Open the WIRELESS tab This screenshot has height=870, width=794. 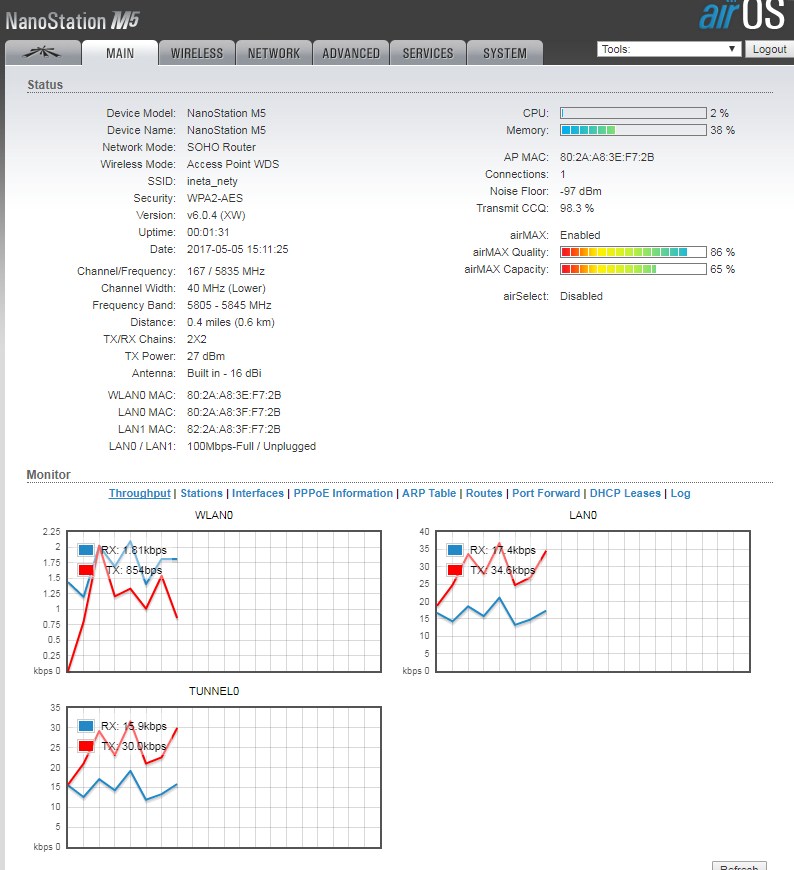pyautogui.click(x=197, y=53)
